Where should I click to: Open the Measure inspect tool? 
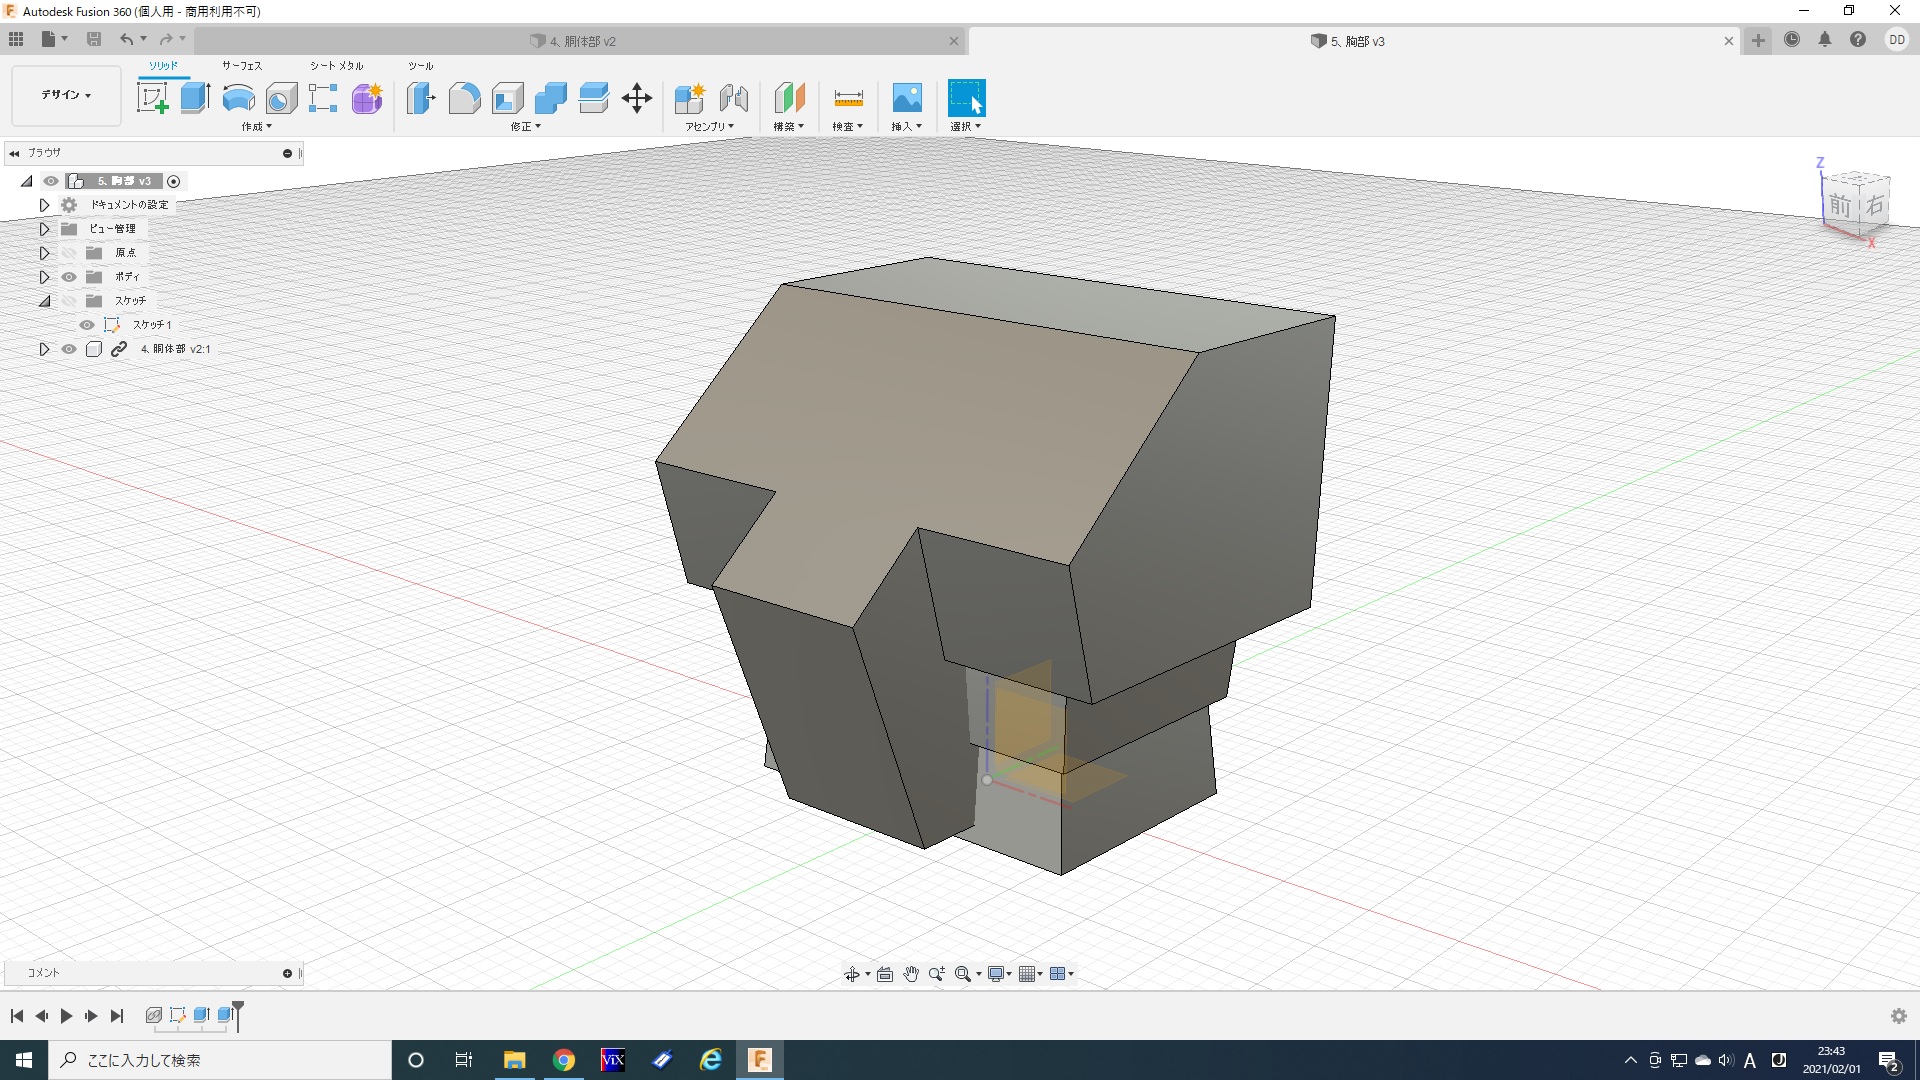click(x=848, y=98)
